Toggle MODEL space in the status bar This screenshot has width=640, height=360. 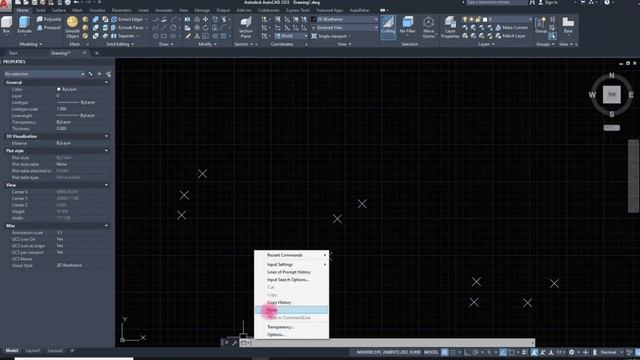pyautogui.click(x=431, y=352)
